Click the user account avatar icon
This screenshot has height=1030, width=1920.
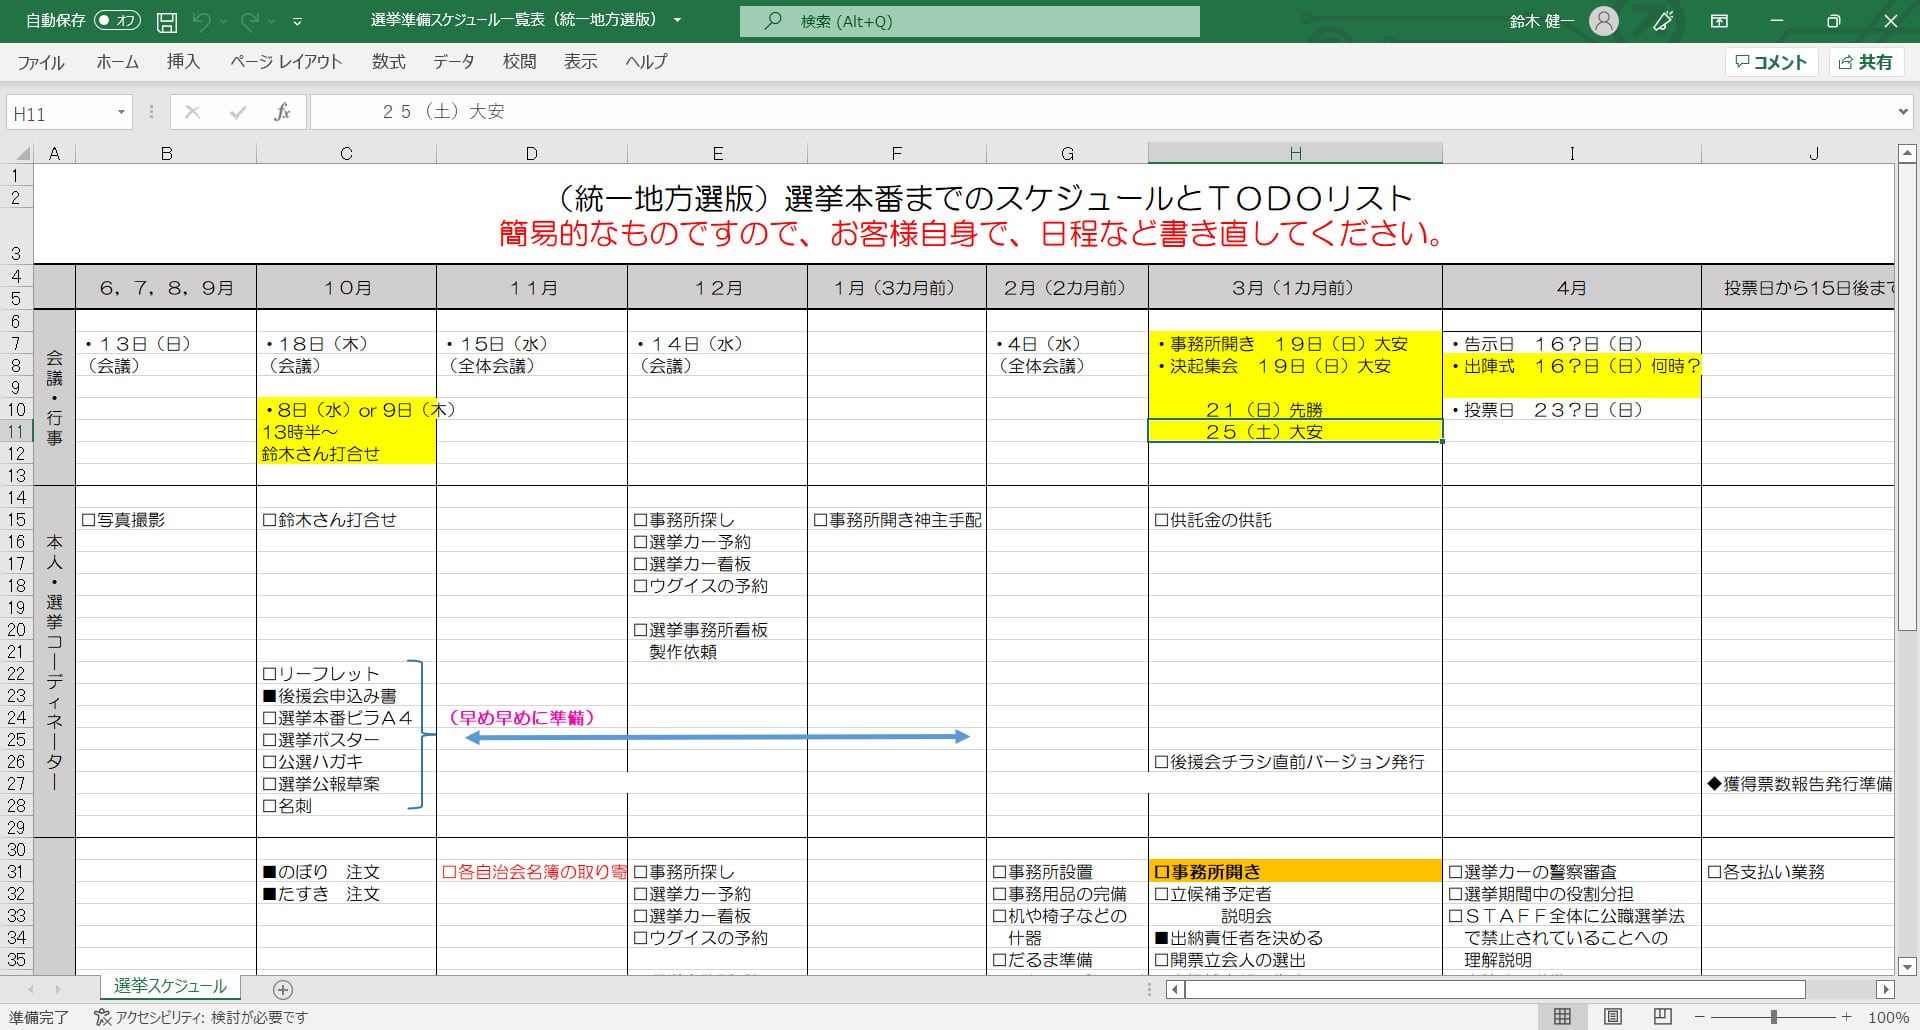[x=1603, y=21]
